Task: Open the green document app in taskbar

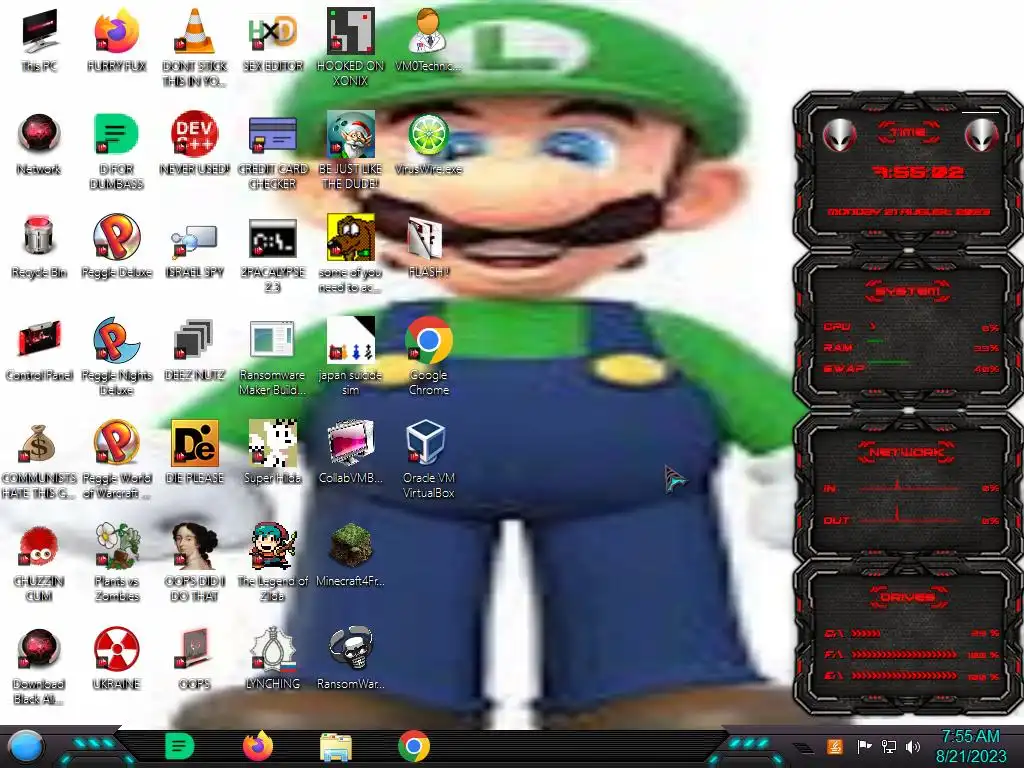Action: tap(180, 746)
